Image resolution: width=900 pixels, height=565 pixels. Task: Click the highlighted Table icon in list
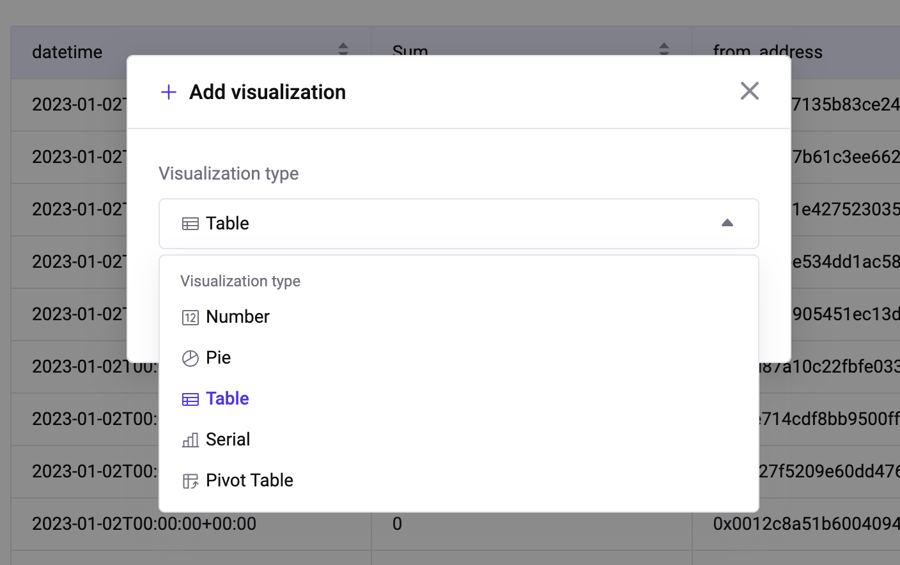coord(190,399)
